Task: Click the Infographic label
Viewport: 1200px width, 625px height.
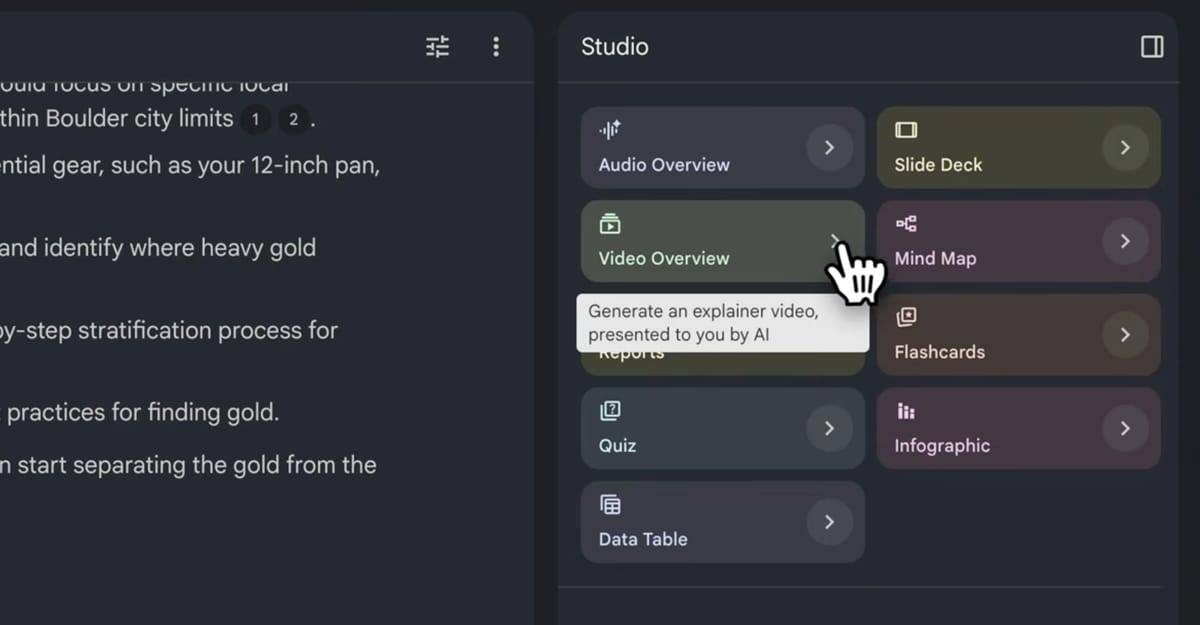Action: [x=942, y=446]
